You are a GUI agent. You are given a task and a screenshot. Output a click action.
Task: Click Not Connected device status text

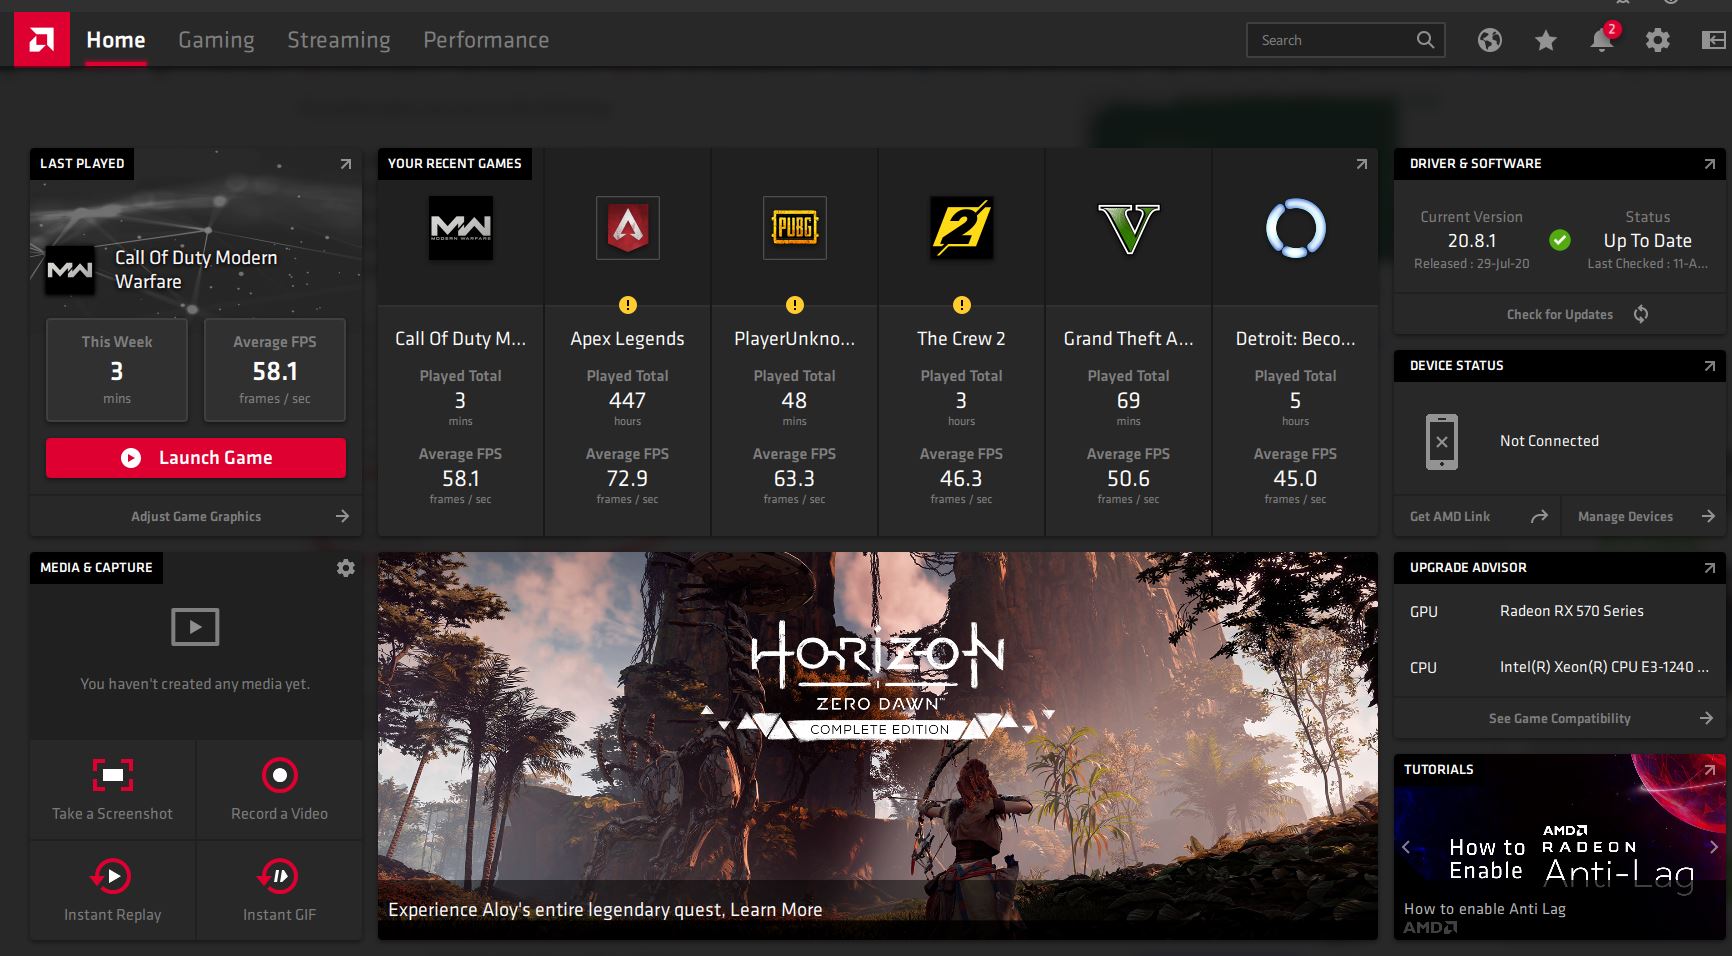[1549, 441]
